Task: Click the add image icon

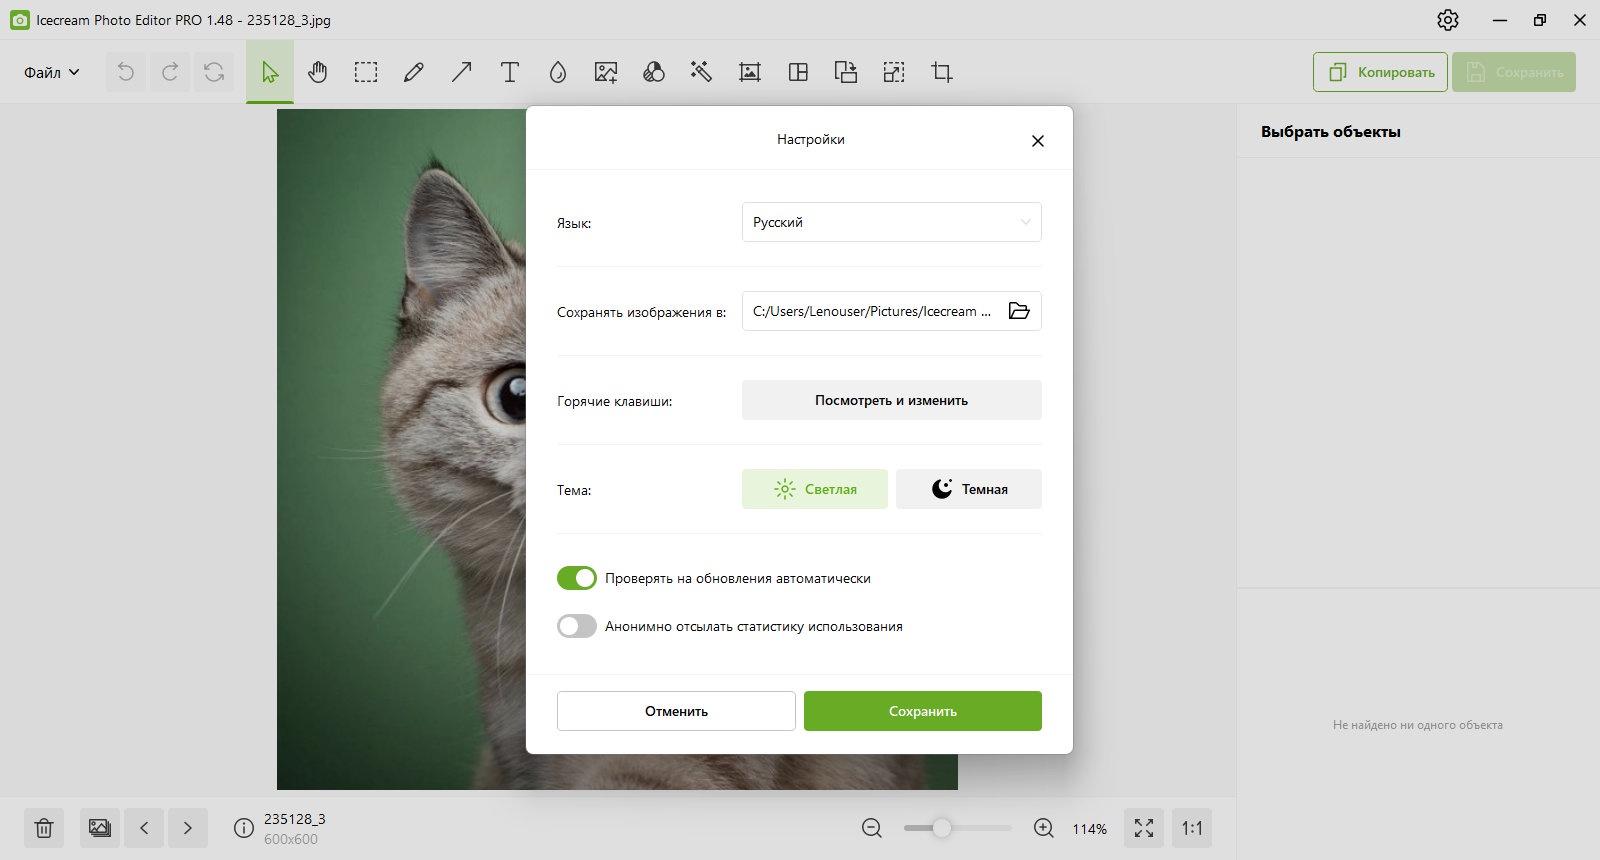Action: point(606,72)
